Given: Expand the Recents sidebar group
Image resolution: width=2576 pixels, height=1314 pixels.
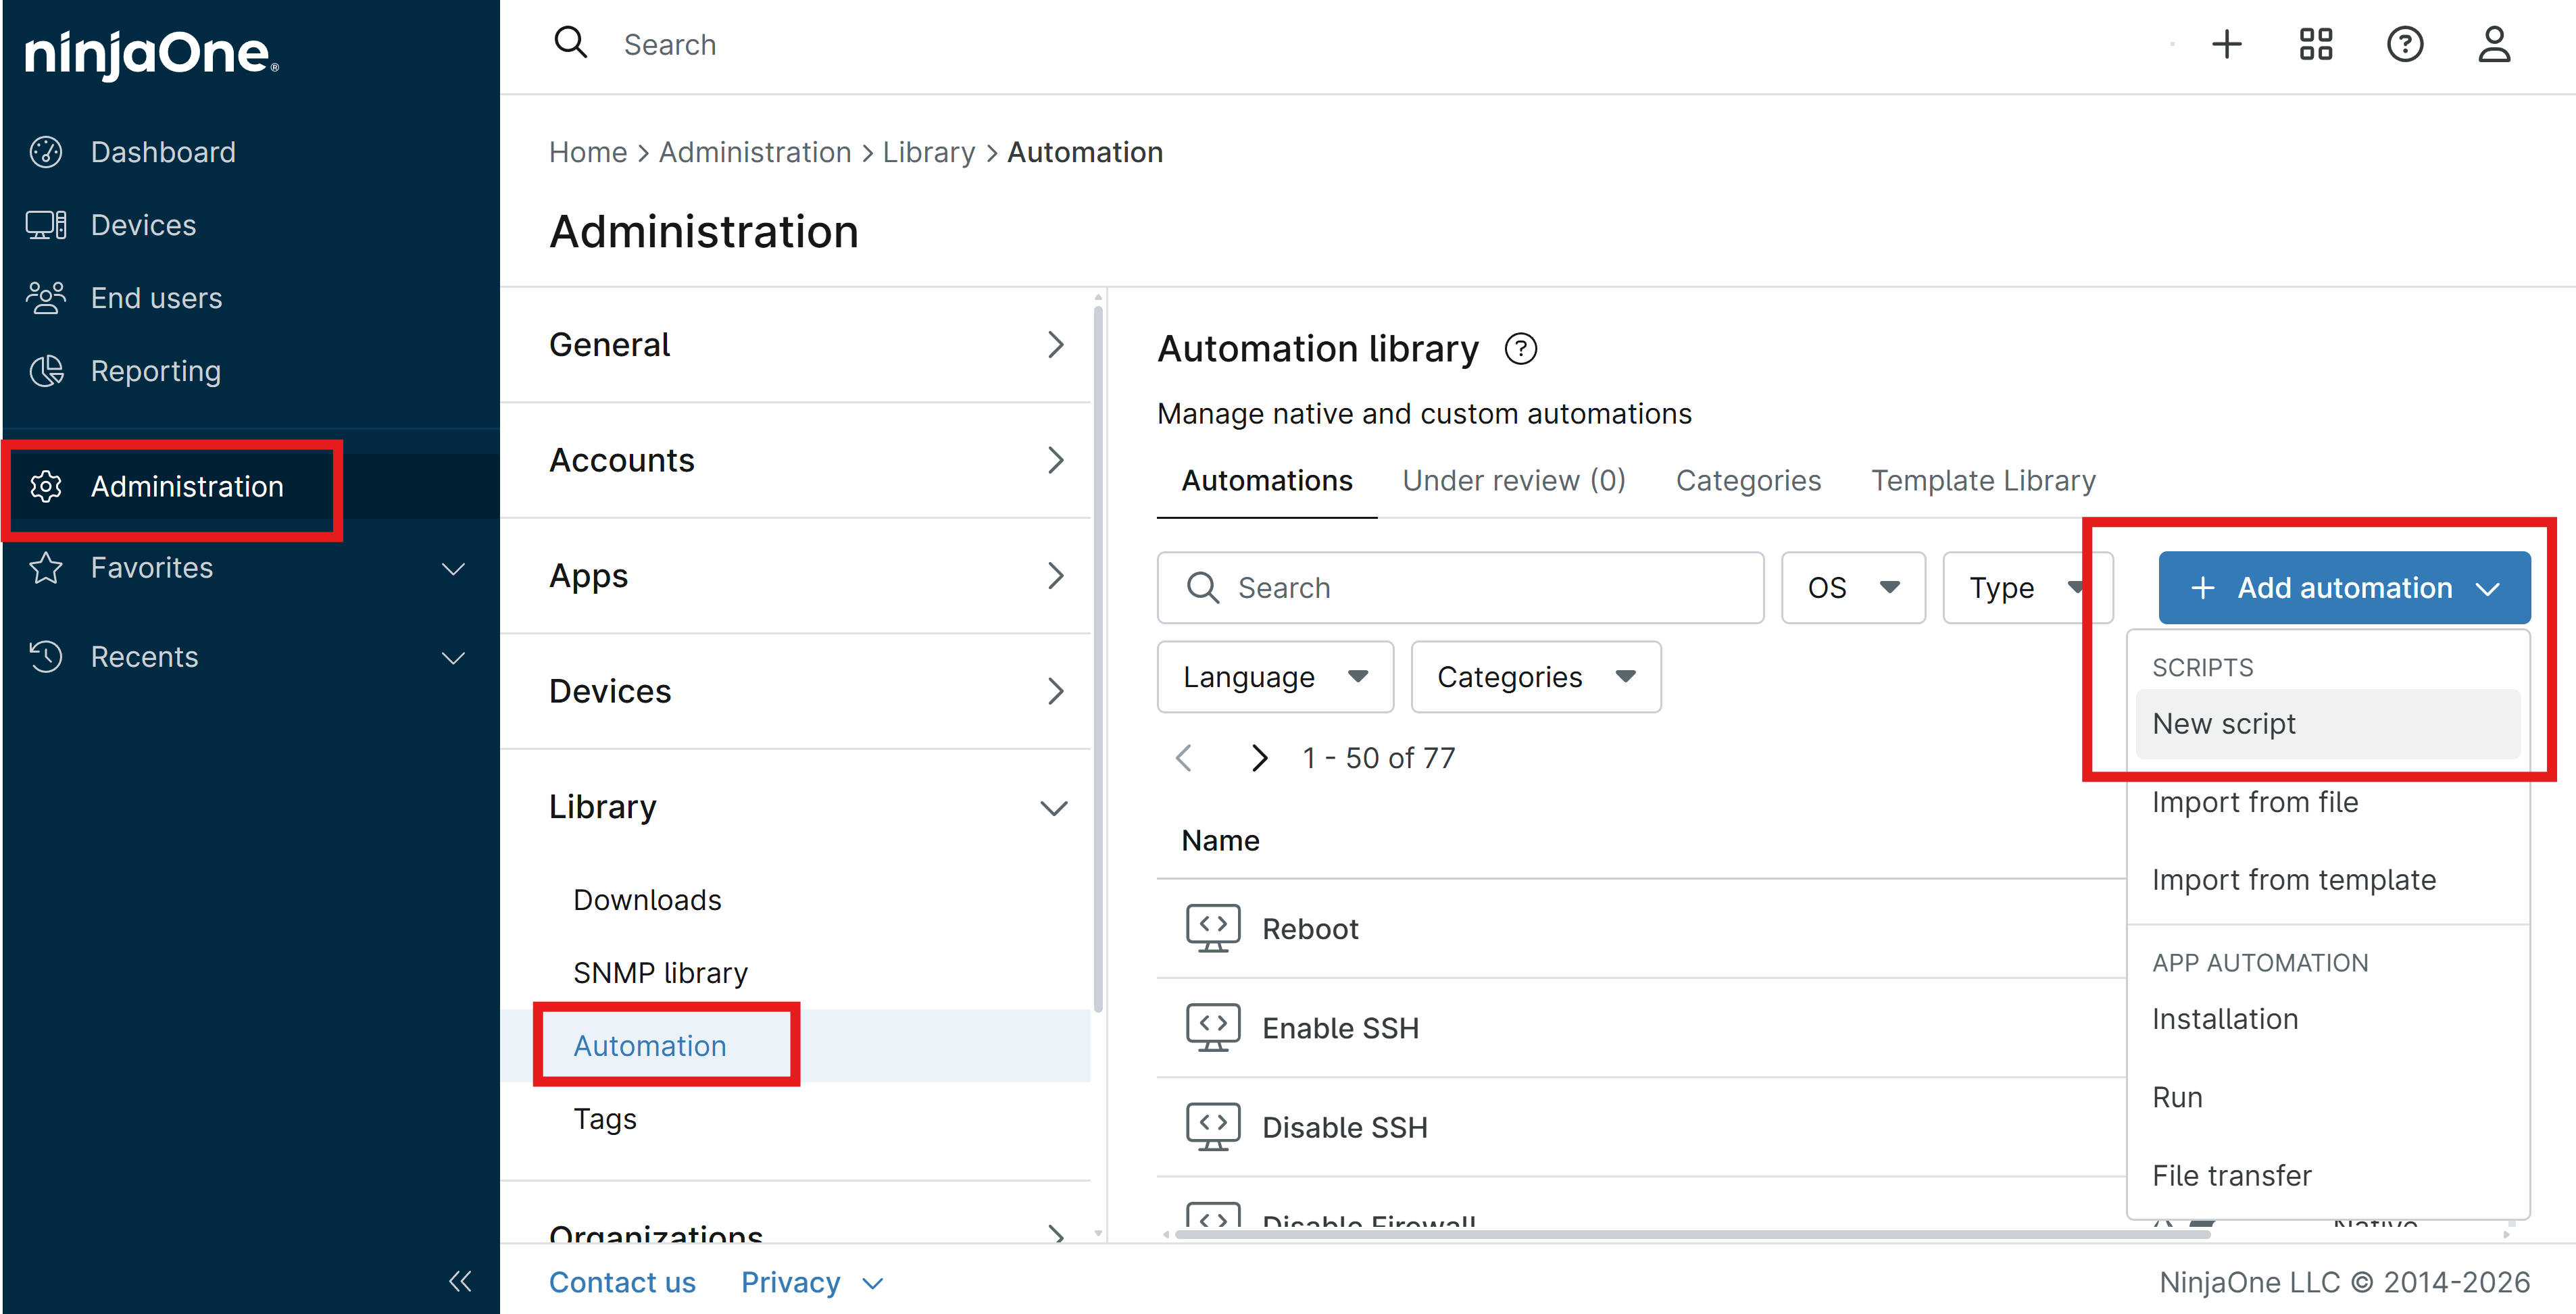Looking at the screenshot, I should (453, 657).
